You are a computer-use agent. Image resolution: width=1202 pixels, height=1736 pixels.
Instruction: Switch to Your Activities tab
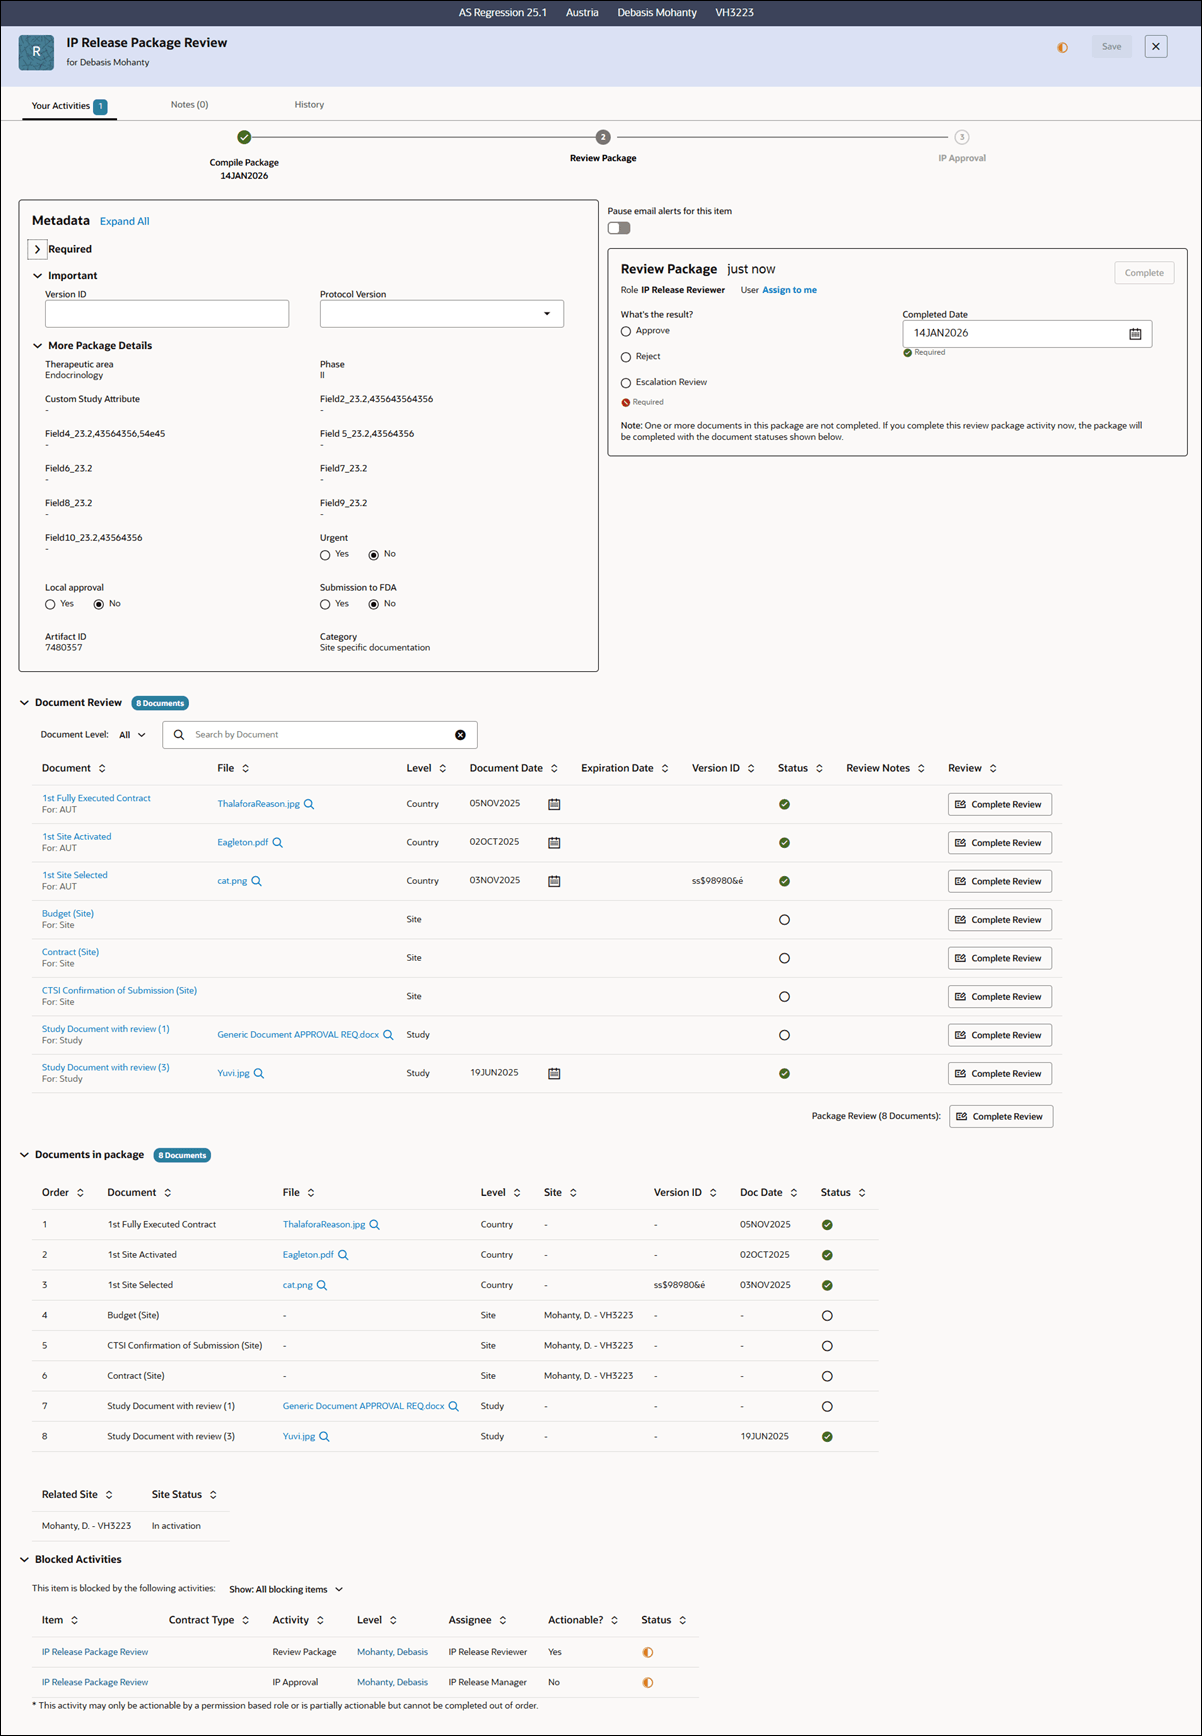click(x=69, y=106)
